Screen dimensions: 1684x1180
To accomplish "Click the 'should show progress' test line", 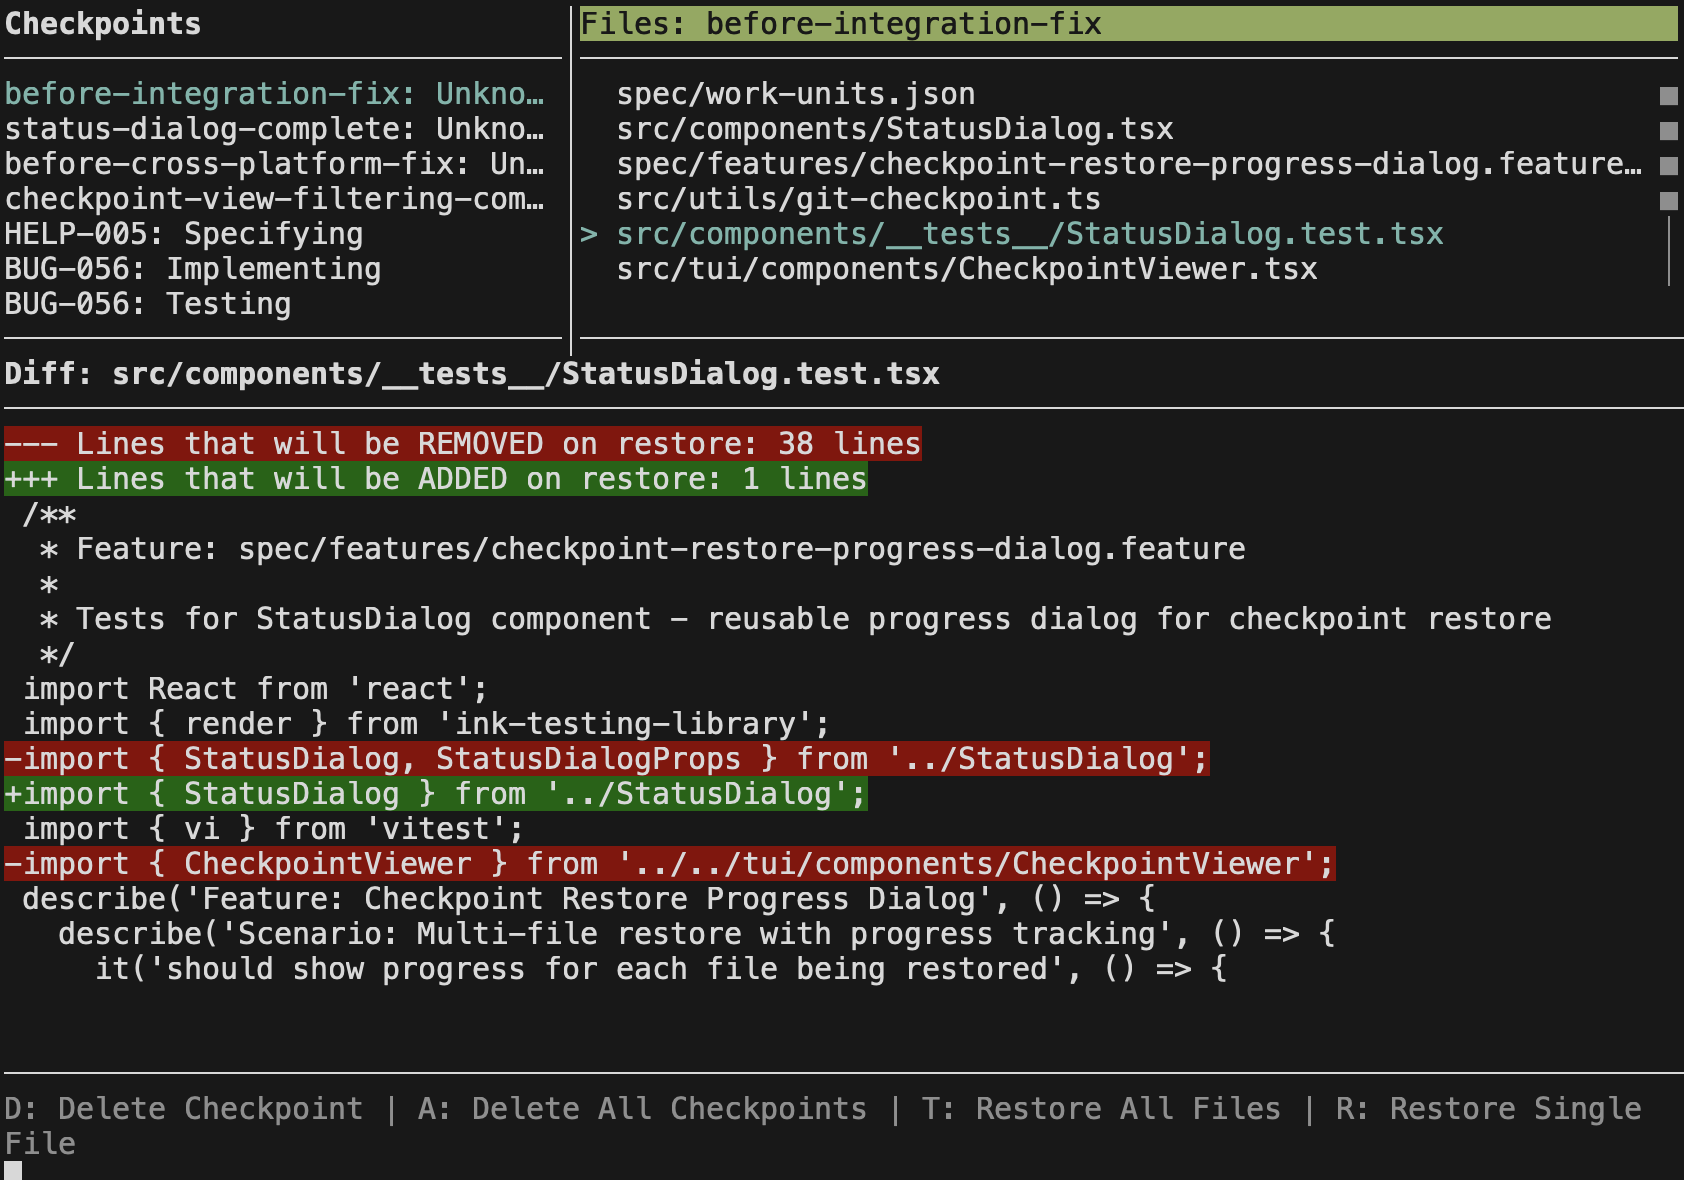I will pos(661,969).
